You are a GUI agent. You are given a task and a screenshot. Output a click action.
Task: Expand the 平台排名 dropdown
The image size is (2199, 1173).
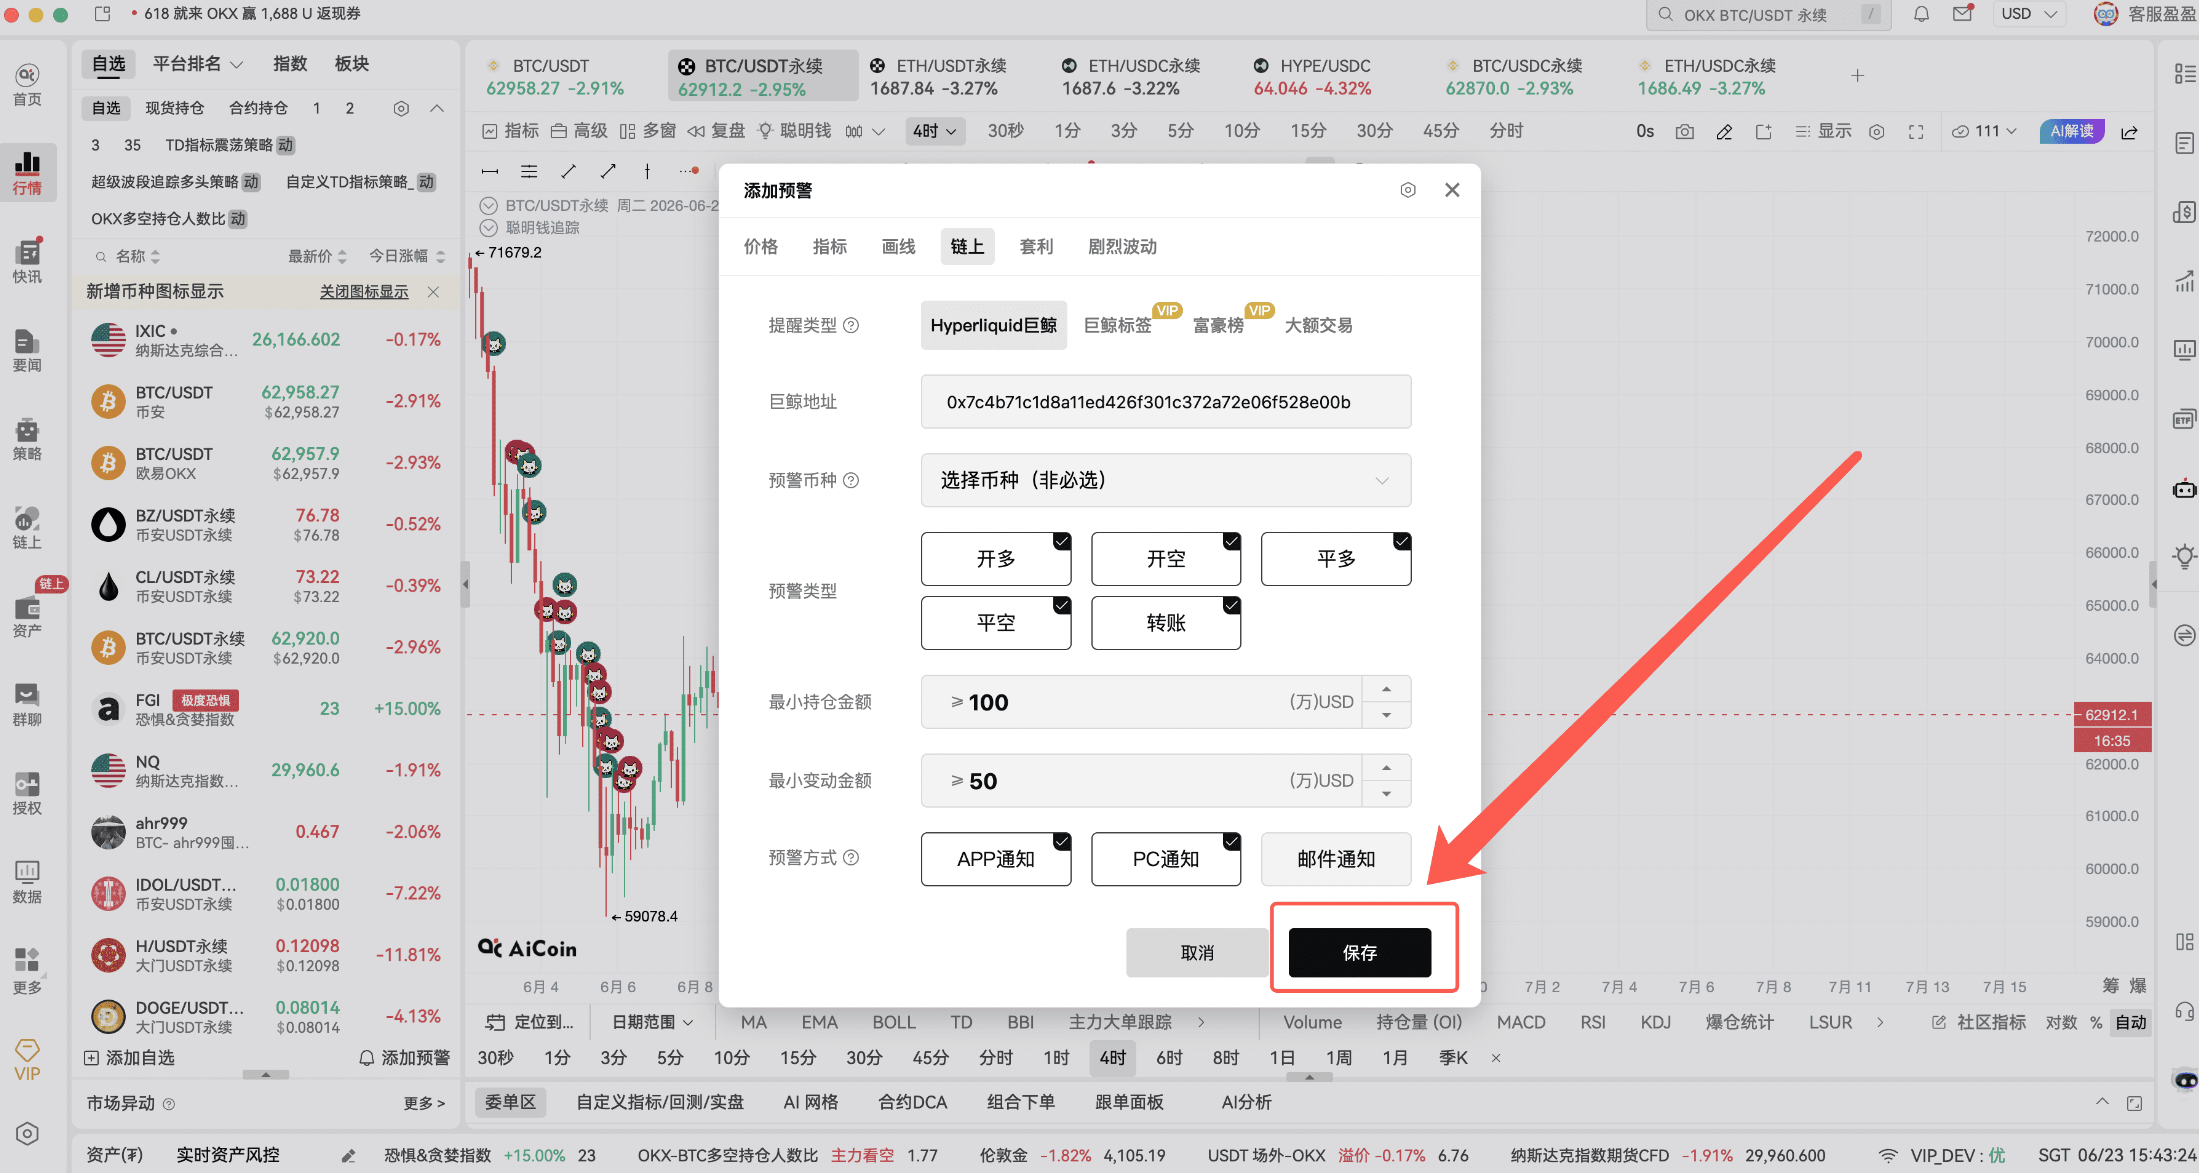tap(197, 64)
